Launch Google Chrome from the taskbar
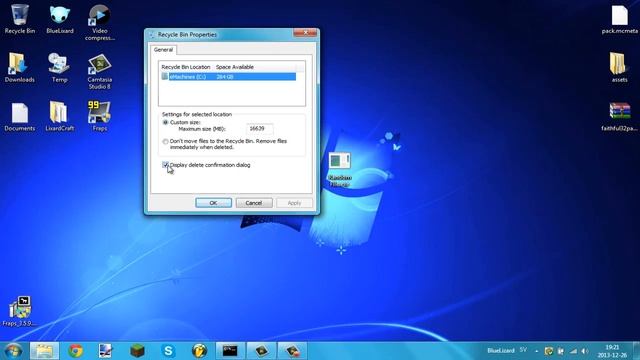Image resolution: width=640 pixels, height=360 pixels. tap(76, 351)
